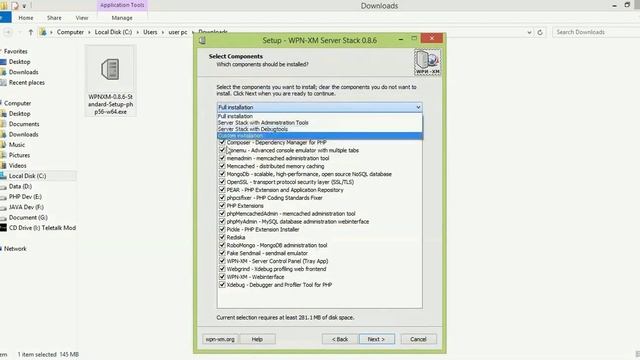Uncheck MongoDb NoSQL database component
Screen dimensions: 640x360
point(222,174)
